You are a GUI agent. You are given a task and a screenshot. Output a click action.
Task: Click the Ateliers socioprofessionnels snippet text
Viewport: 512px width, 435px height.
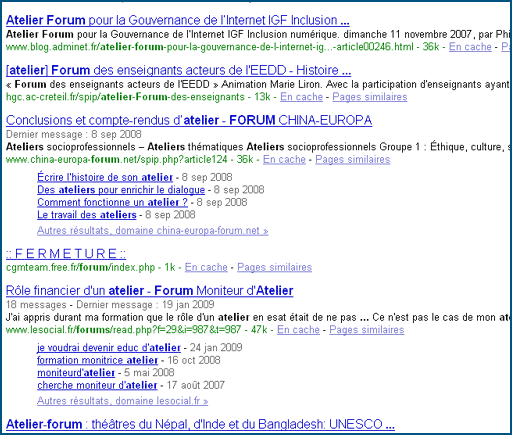[x=258, y=147]
